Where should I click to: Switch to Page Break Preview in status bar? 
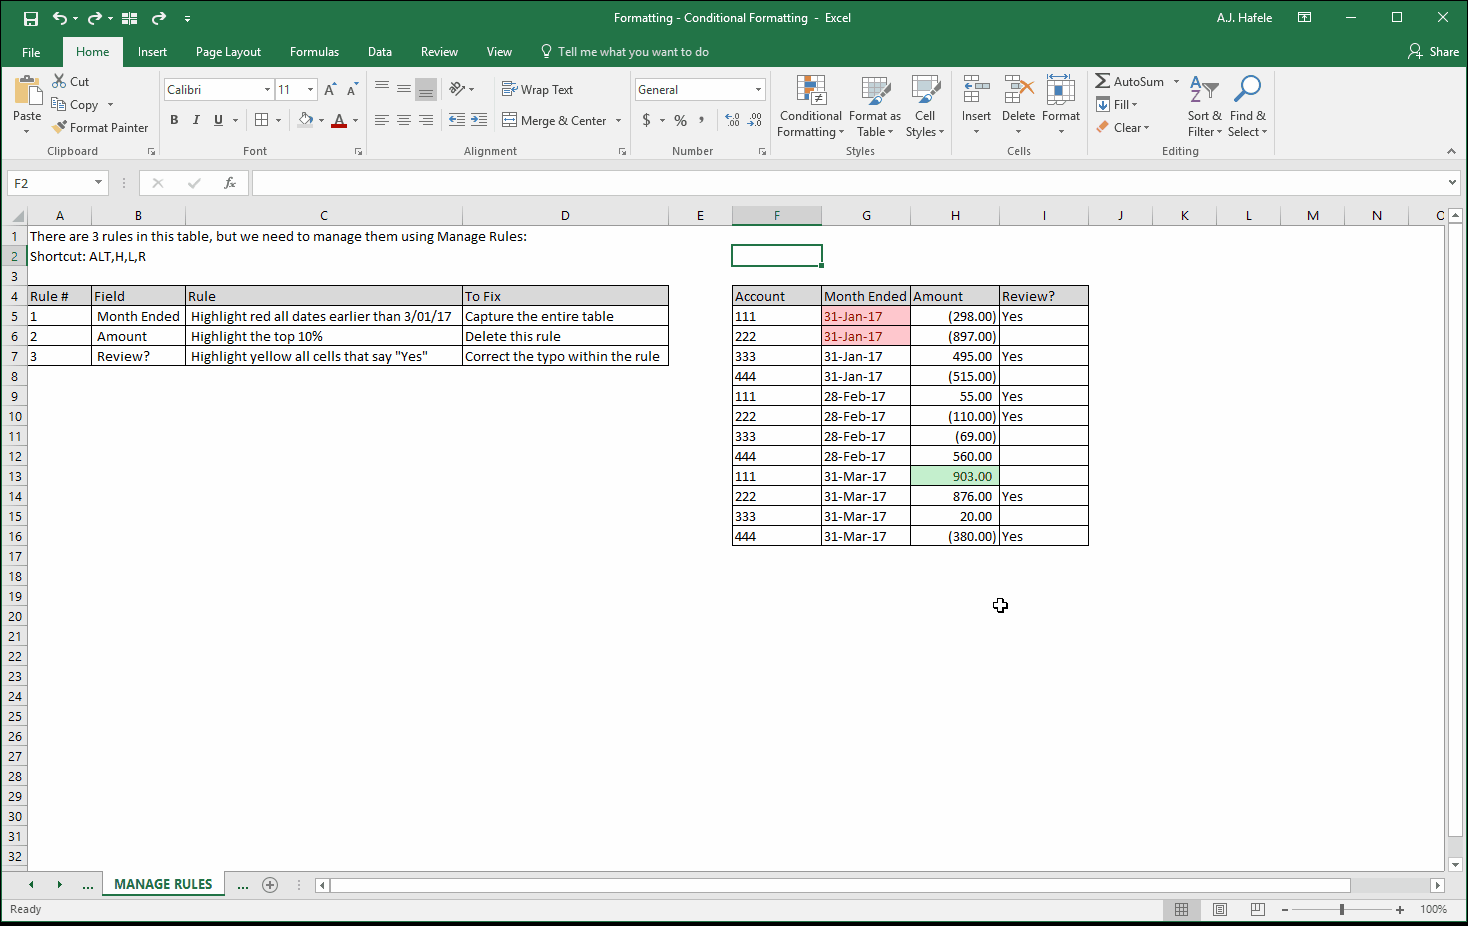(1258, 909)
